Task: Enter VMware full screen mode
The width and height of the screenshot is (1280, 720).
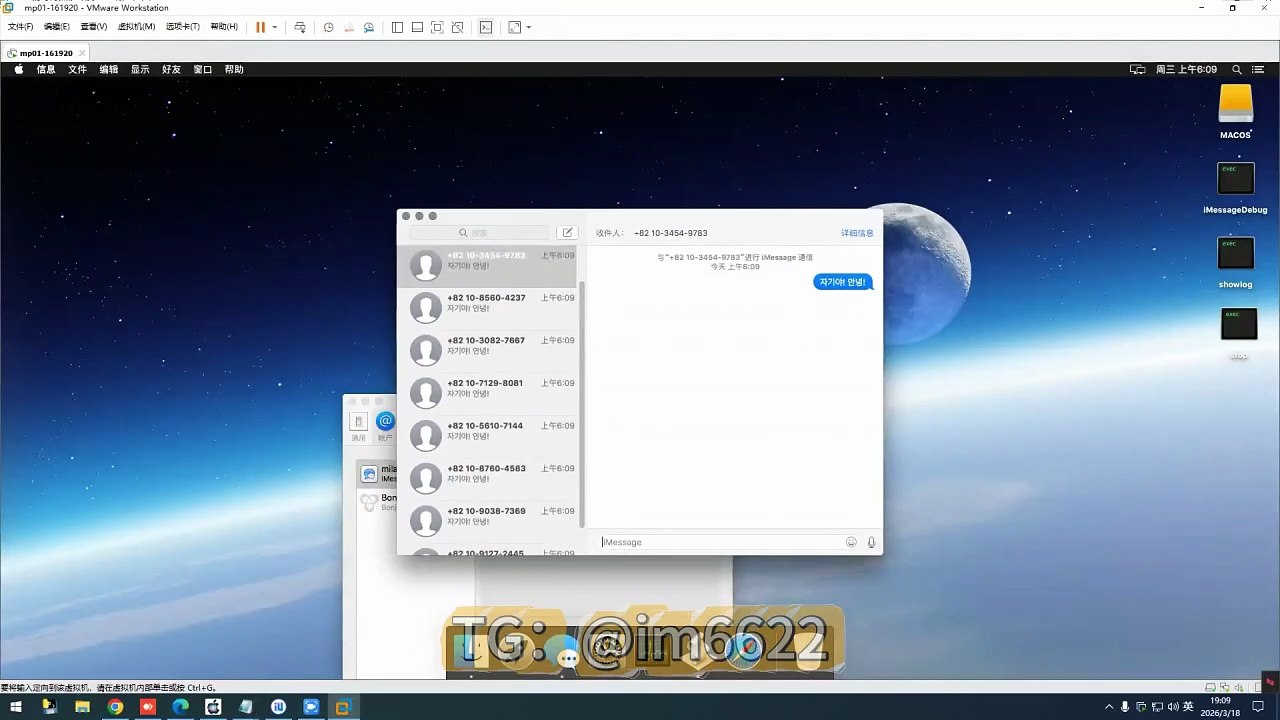Action: pos(437,27)
